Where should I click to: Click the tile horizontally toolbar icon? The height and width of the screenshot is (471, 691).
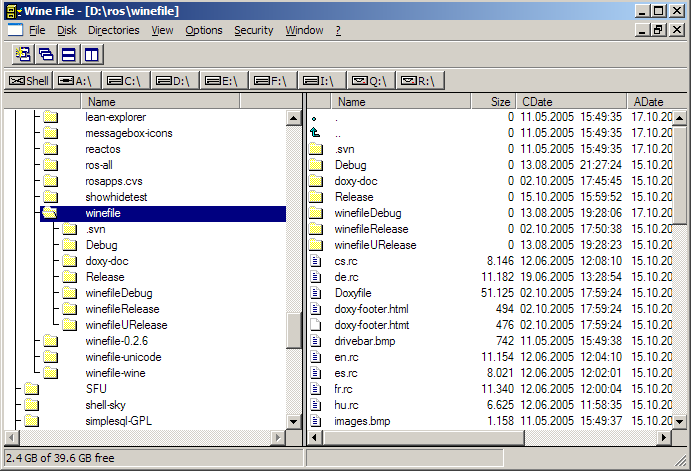coord(69,55)
